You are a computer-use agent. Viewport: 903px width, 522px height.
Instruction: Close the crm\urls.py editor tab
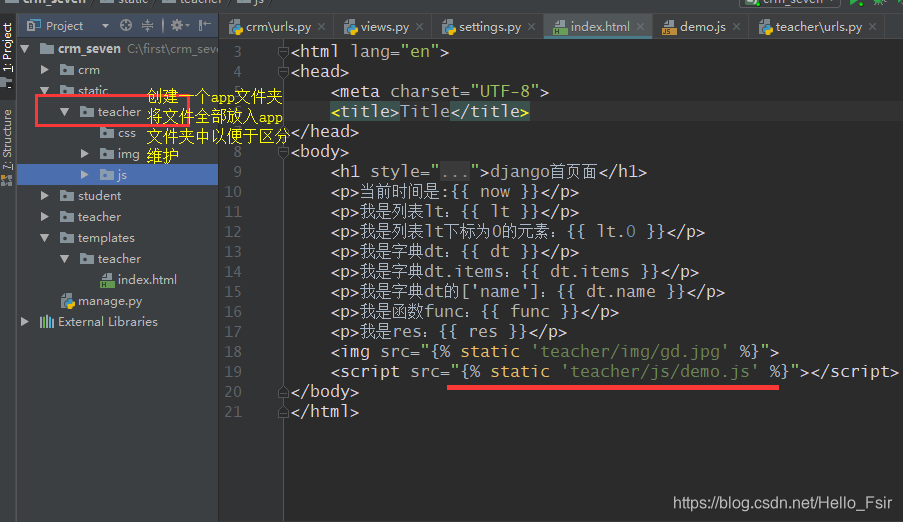pyautogui.click(x=321, y=27)
